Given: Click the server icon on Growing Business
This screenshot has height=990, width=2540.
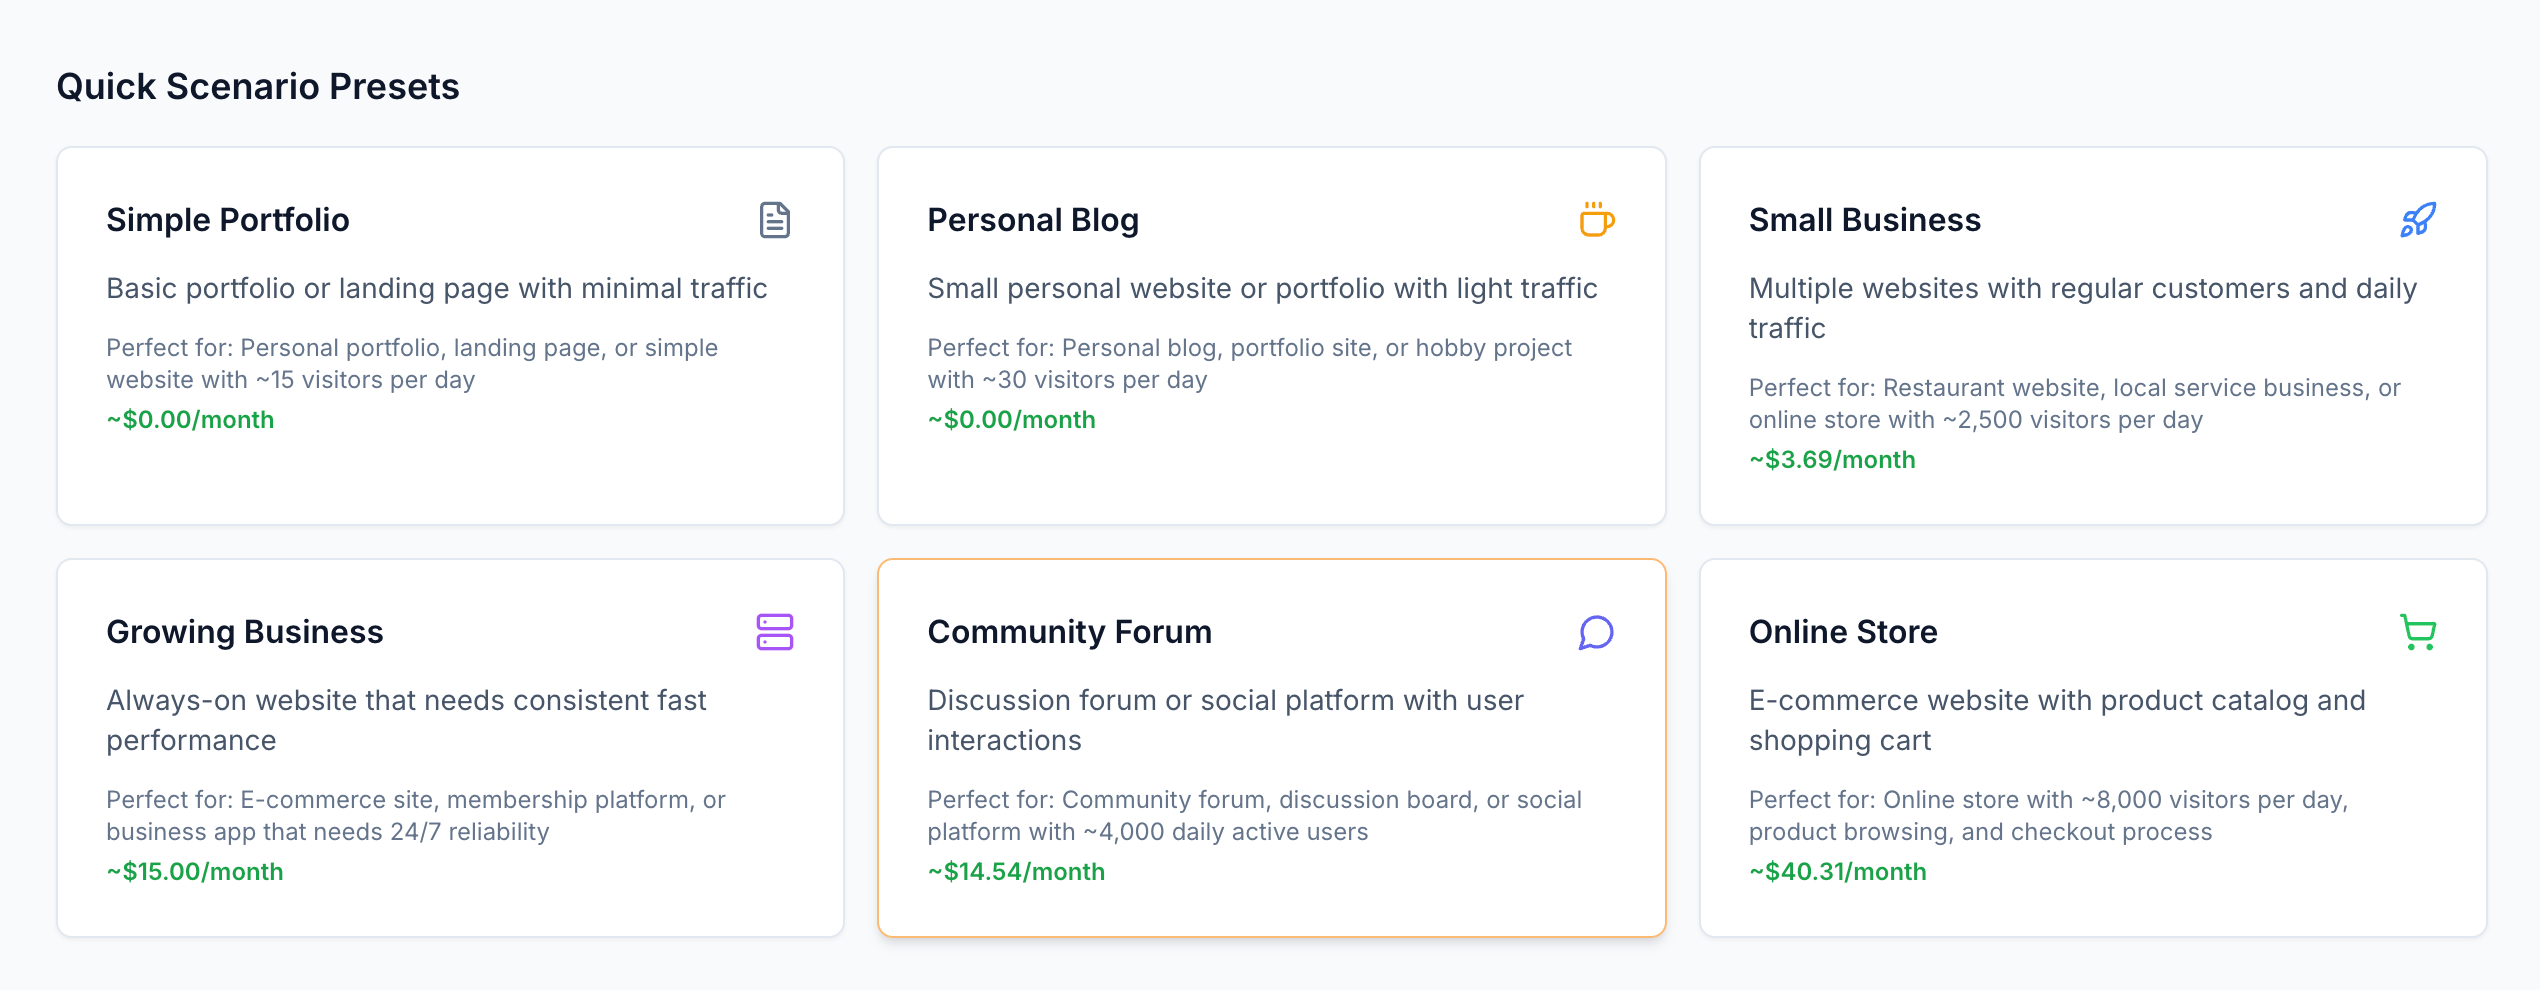Looking at the screenshot, I should (775, 632).
